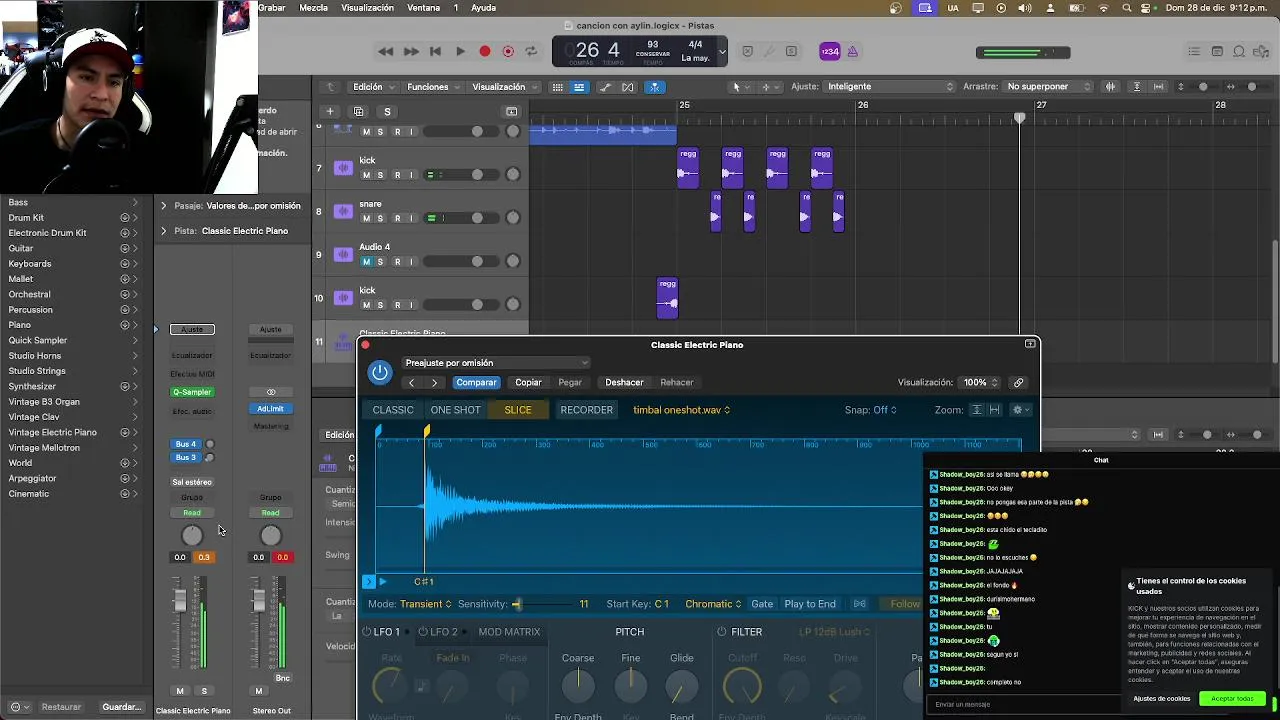Click Aceptar todas cookies button

(x=1232, y=699)
